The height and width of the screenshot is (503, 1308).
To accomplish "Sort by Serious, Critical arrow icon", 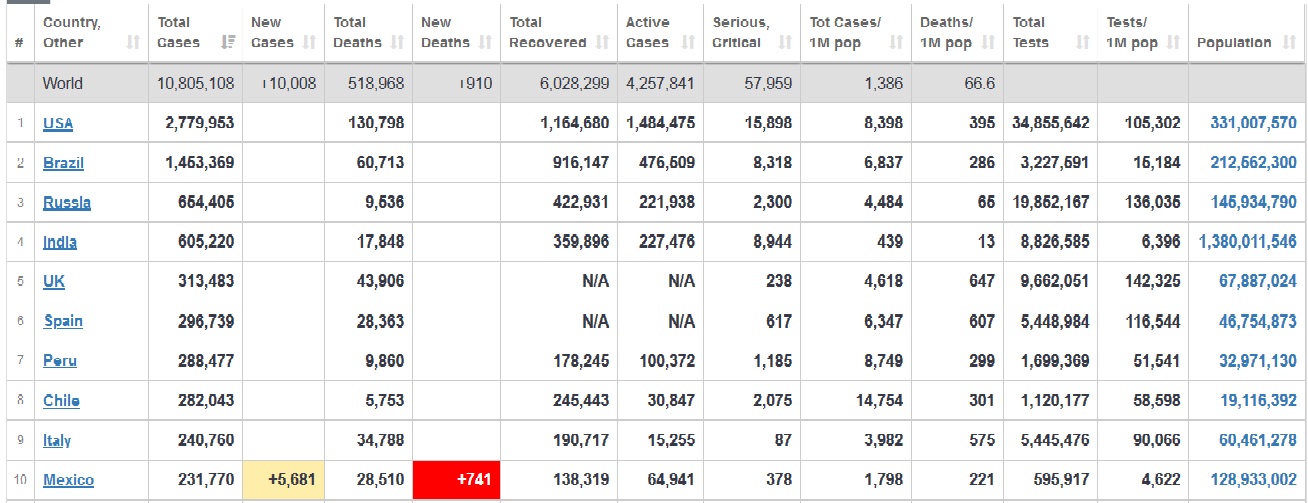I will tap(785, 43).
